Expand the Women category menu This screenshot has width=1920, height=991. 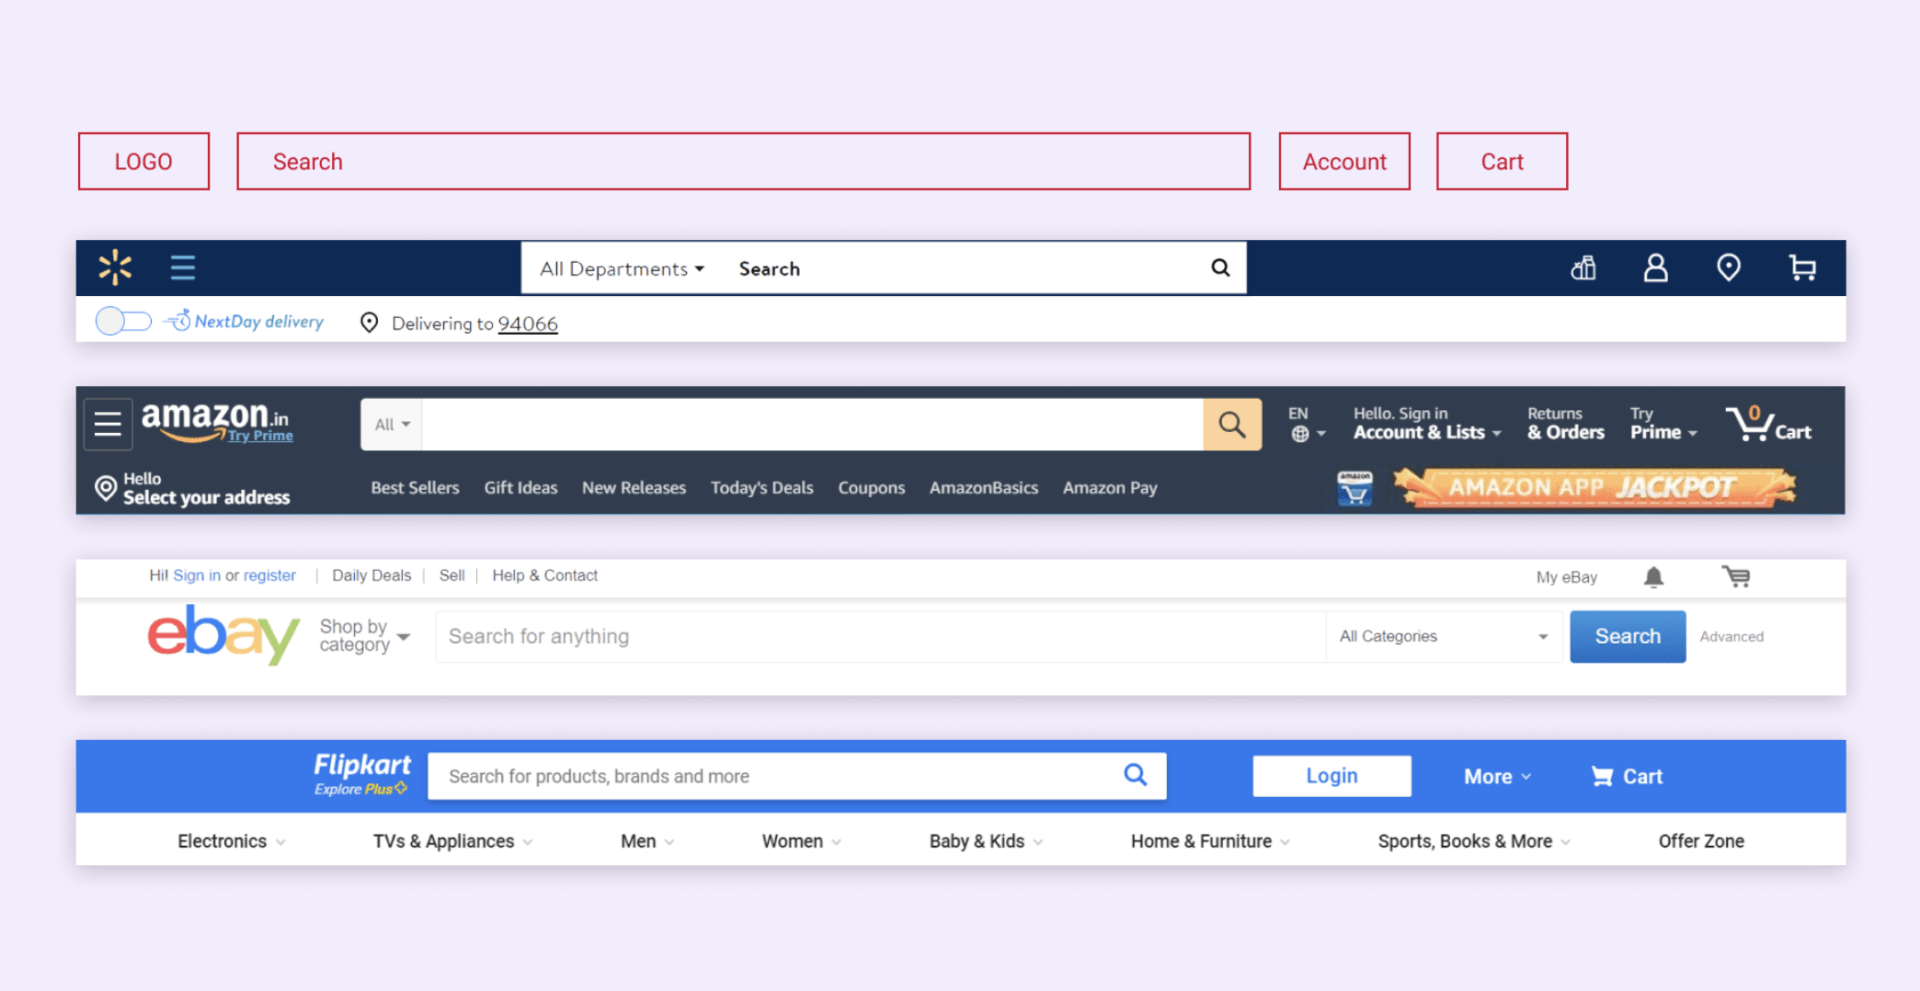[x=802, y=842]
